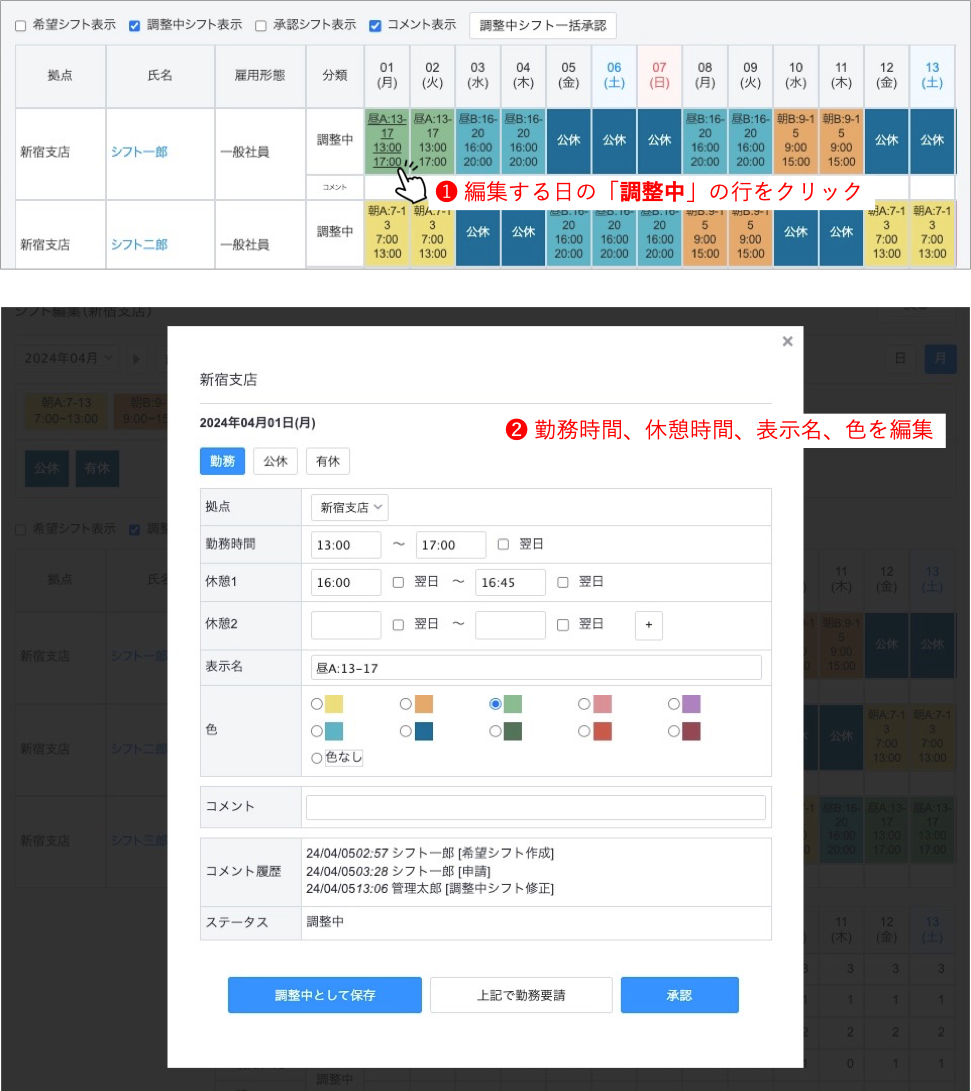Click the 01(月) shift cell for シフト一郎
Screen dimensions: 971x1091
pyautogui.click(x=386, y=141)
